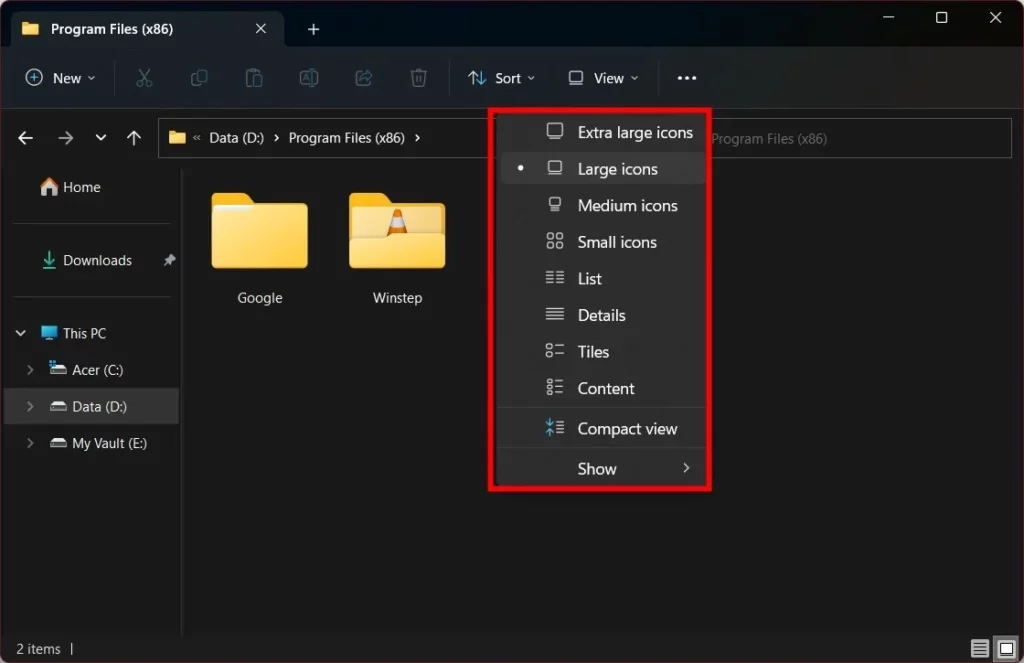Expand Data (D:) drive node

(29, 406)
